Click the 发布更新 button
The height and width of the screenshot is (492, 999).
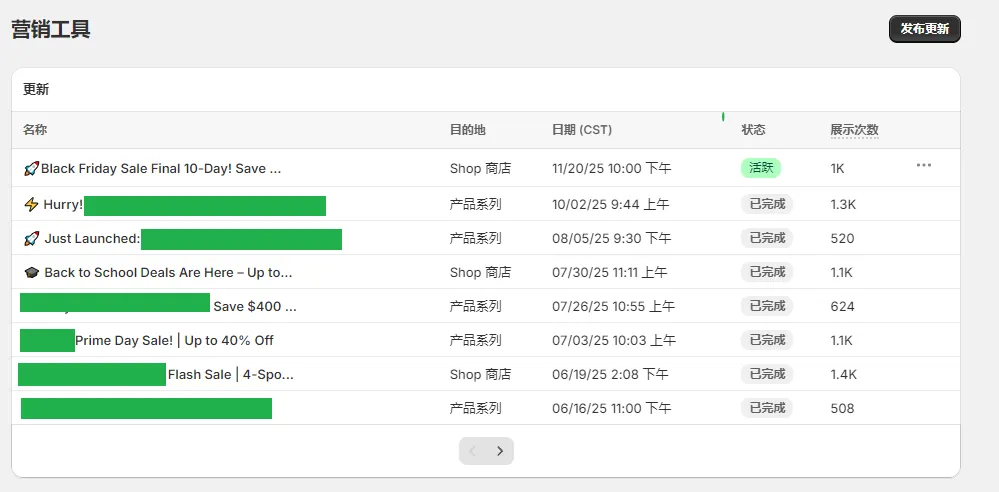pos(924,29)
